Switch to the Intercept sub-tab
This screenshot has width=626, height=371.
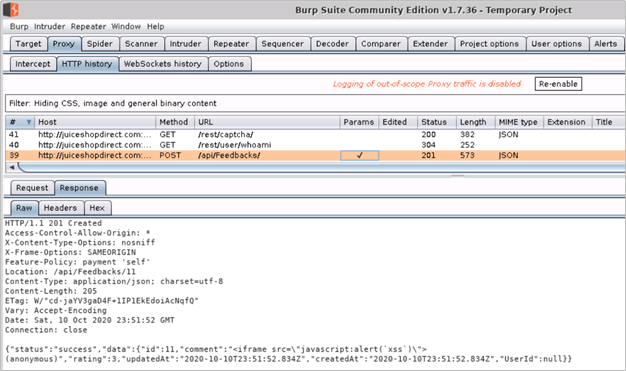[33, 64]
